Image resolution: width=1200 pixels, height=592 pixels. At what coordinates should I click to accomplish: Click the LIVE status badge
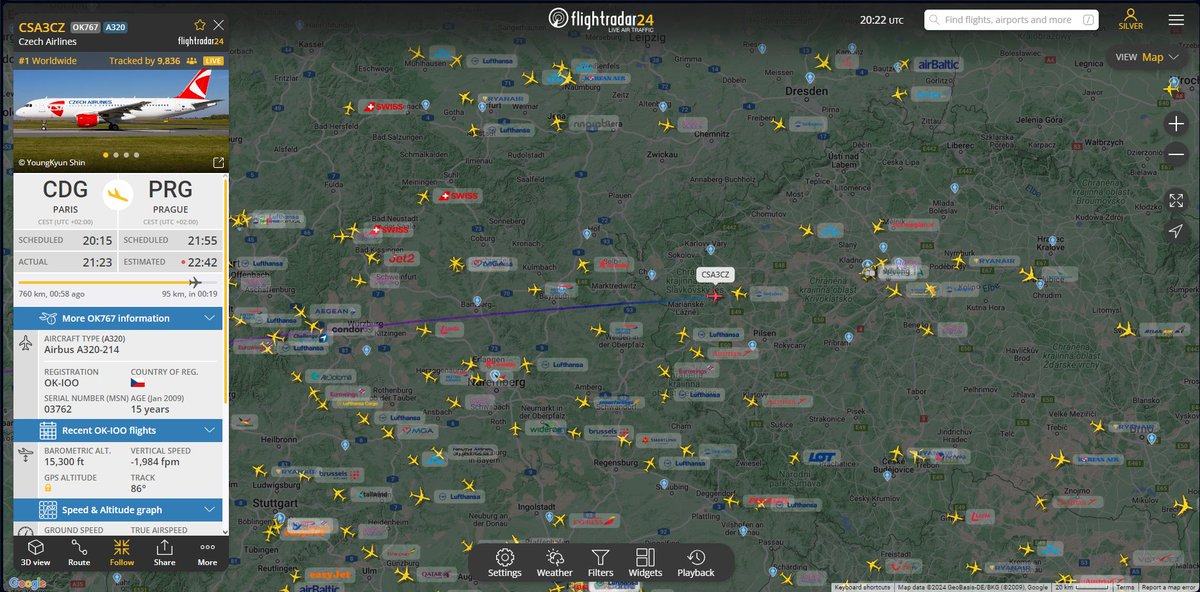pyautogui.click(x=214, y=61)
